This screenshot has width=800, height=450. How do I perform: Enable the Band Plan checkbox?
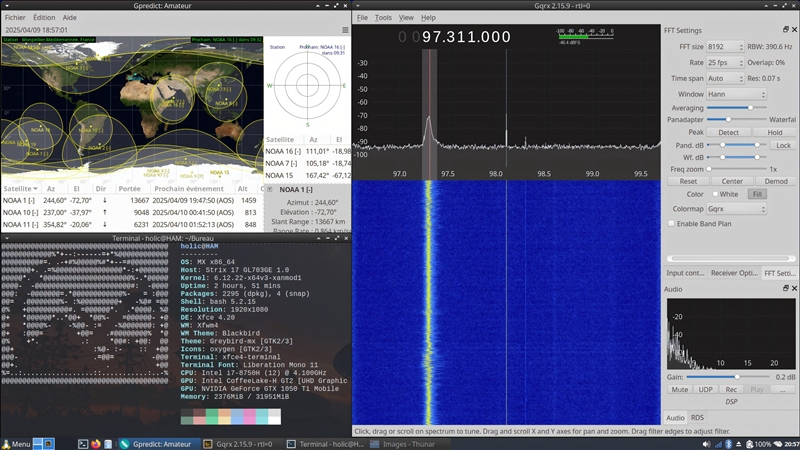[672, 223]
